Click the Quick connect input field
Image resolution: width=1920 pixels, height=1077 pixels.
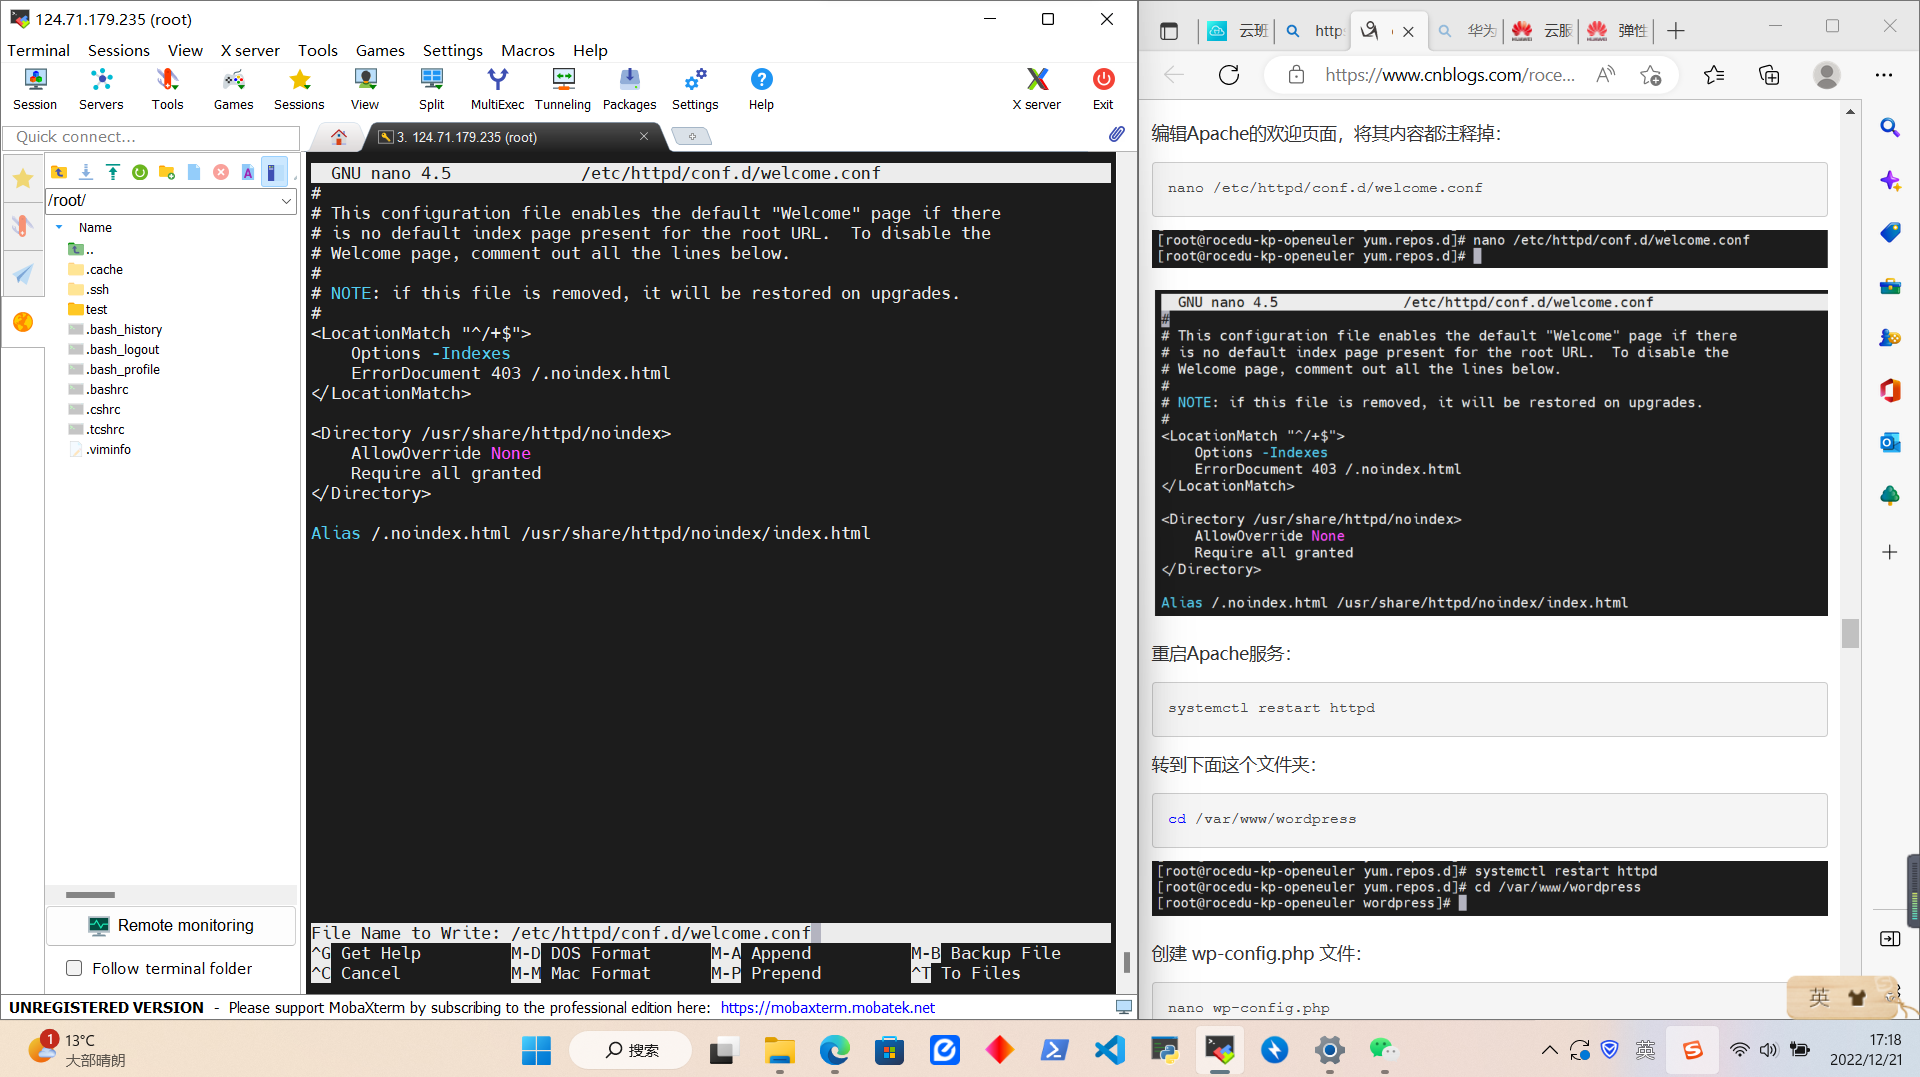pyautogui.click(x=151, y=137)
